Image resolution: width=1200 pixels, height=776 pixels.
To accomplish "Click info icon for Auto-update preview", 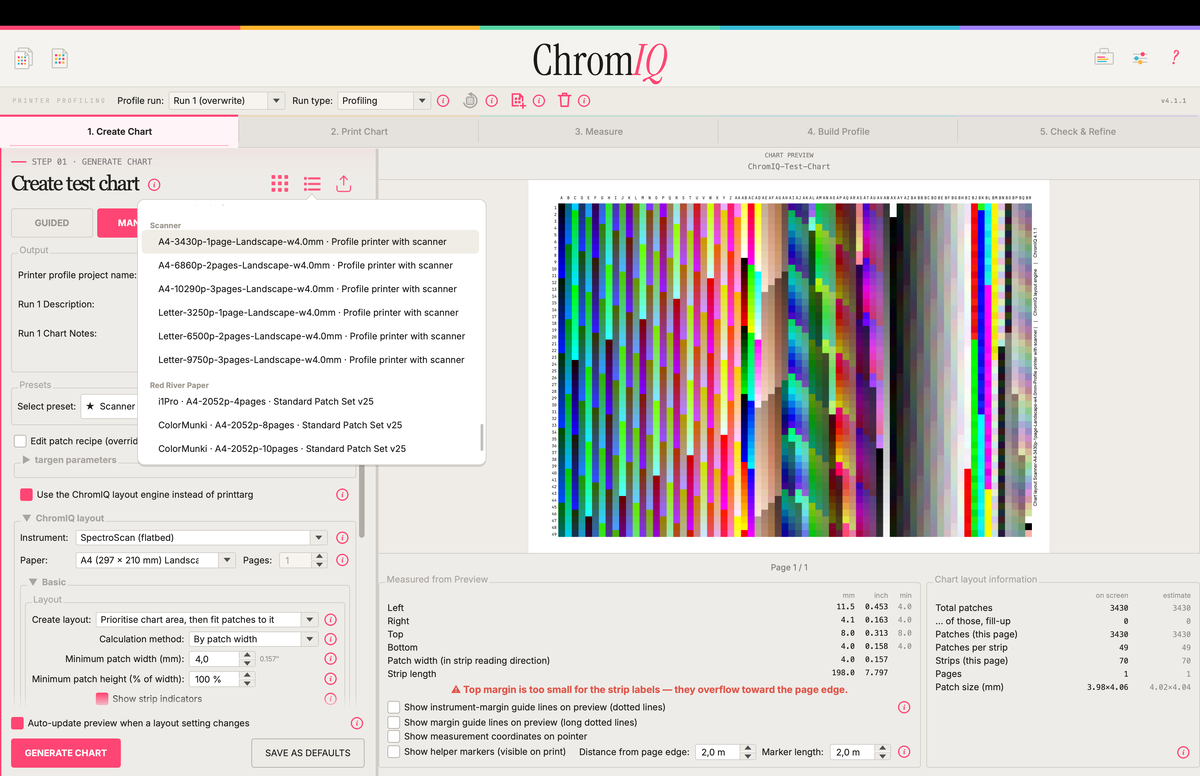I will 357,723.
